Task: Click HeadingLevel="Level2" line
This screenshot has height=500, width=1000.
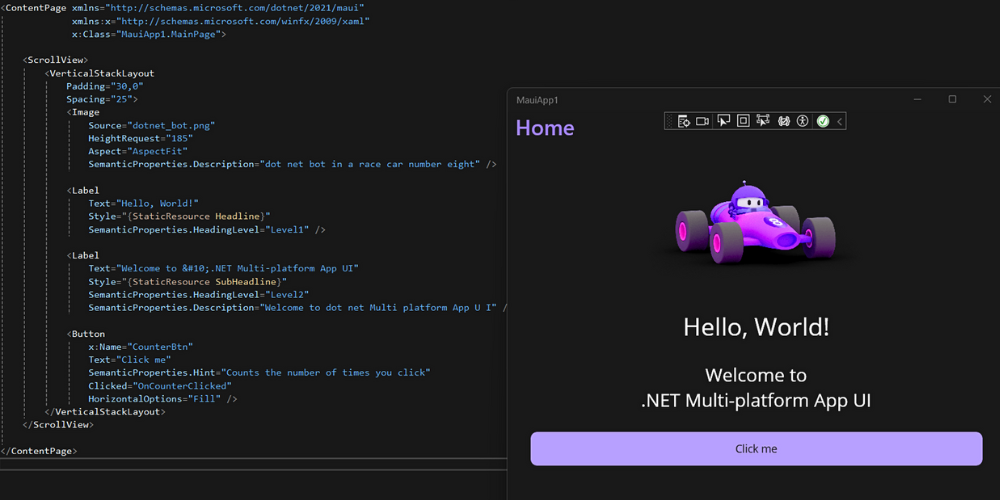Action: click(198, 295)
